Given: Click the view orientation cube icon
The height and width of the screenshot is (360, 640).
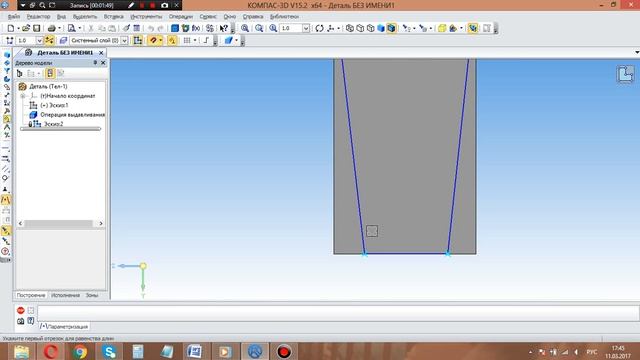Looking at the screenshot, I should (625, 74).
